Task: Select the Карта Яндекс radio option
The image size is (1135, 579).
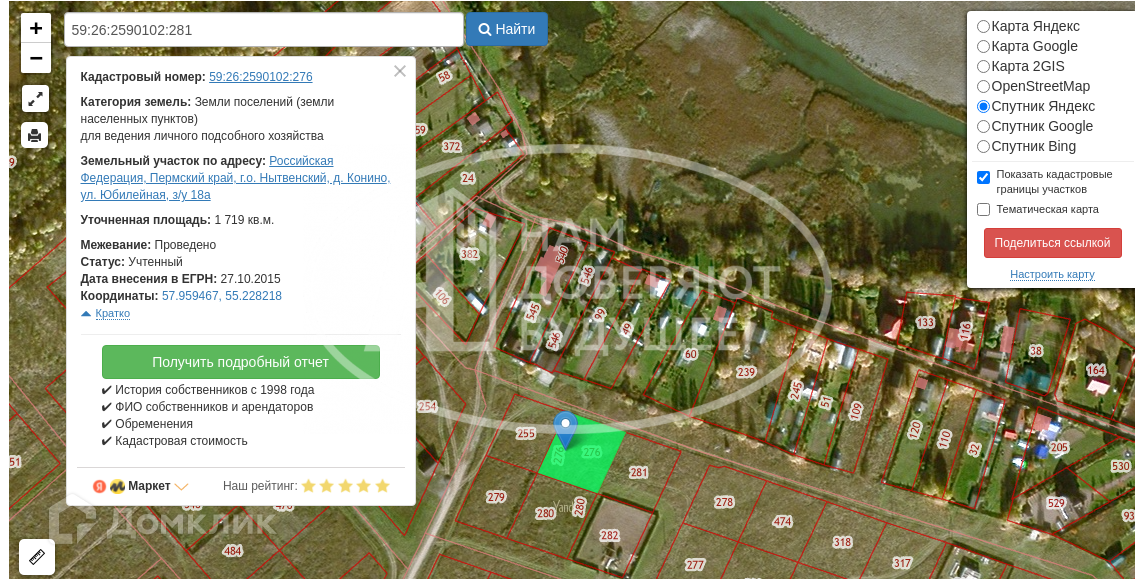Action: pyautogui.click(x=983, y=27)
